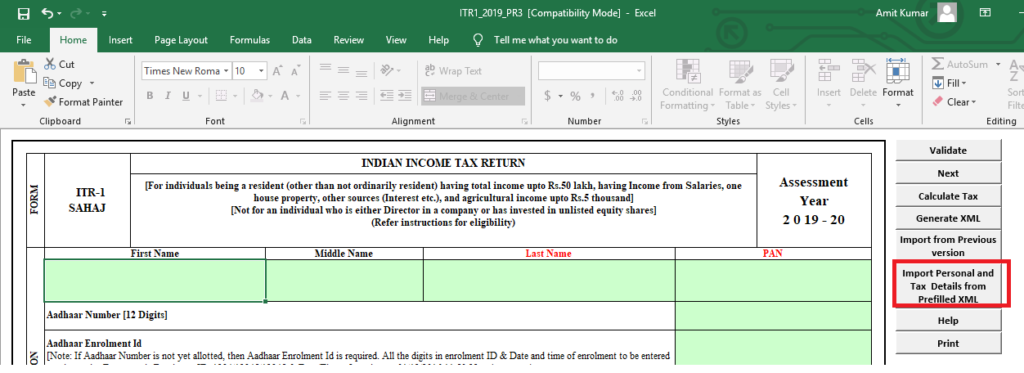This screenshot has width=1024, height=373.
Task: Switch to the View tab
Action: point(396,40)
